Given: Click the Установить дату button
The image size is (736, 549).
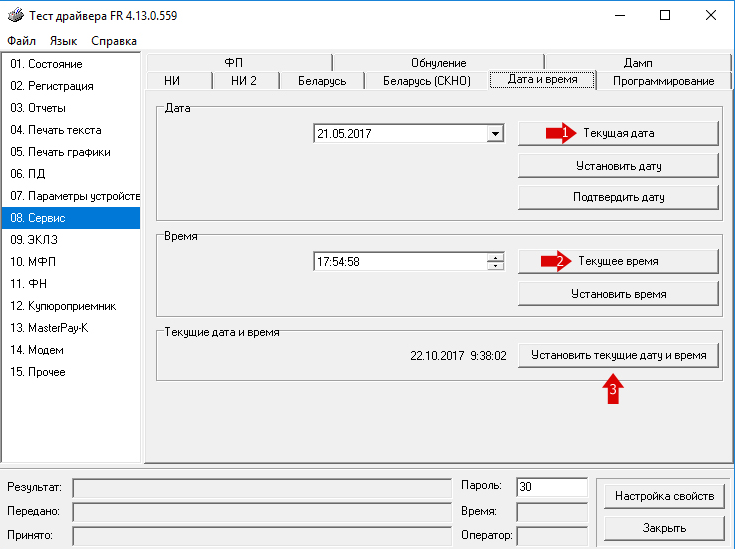Looking at the screenshot, I should [618, 166].
